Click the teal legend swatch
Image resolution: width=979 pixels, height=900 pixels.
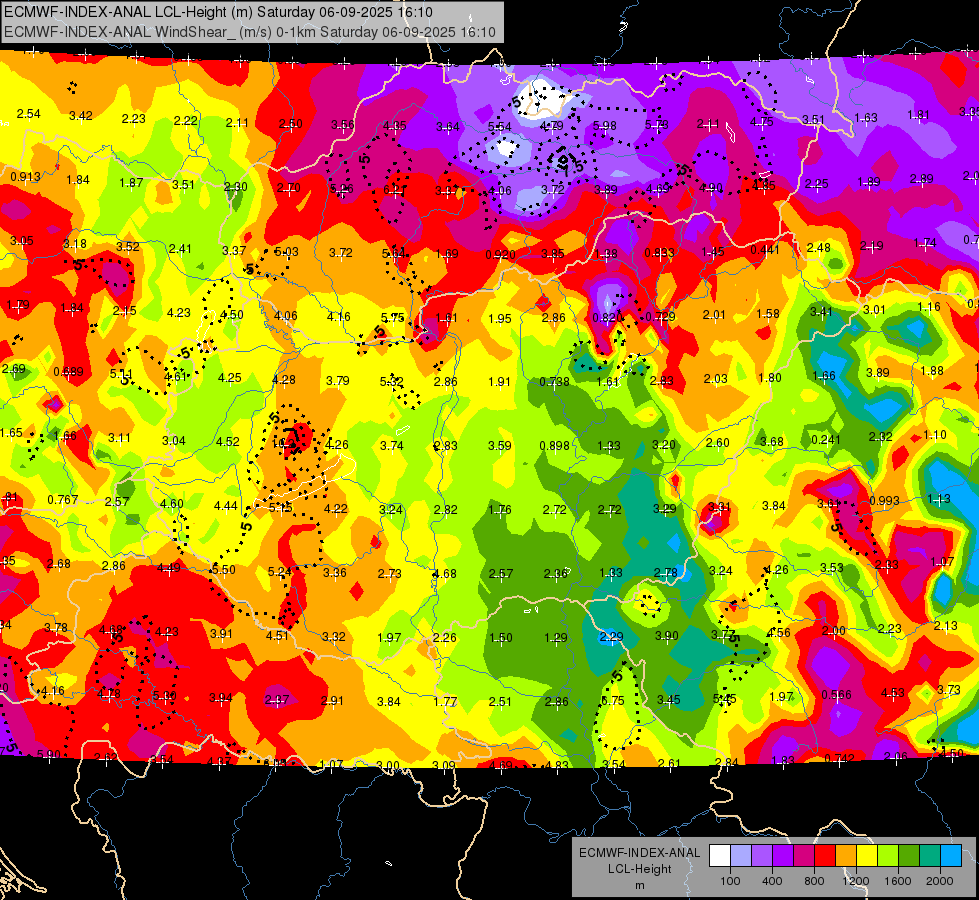point(930,856)
